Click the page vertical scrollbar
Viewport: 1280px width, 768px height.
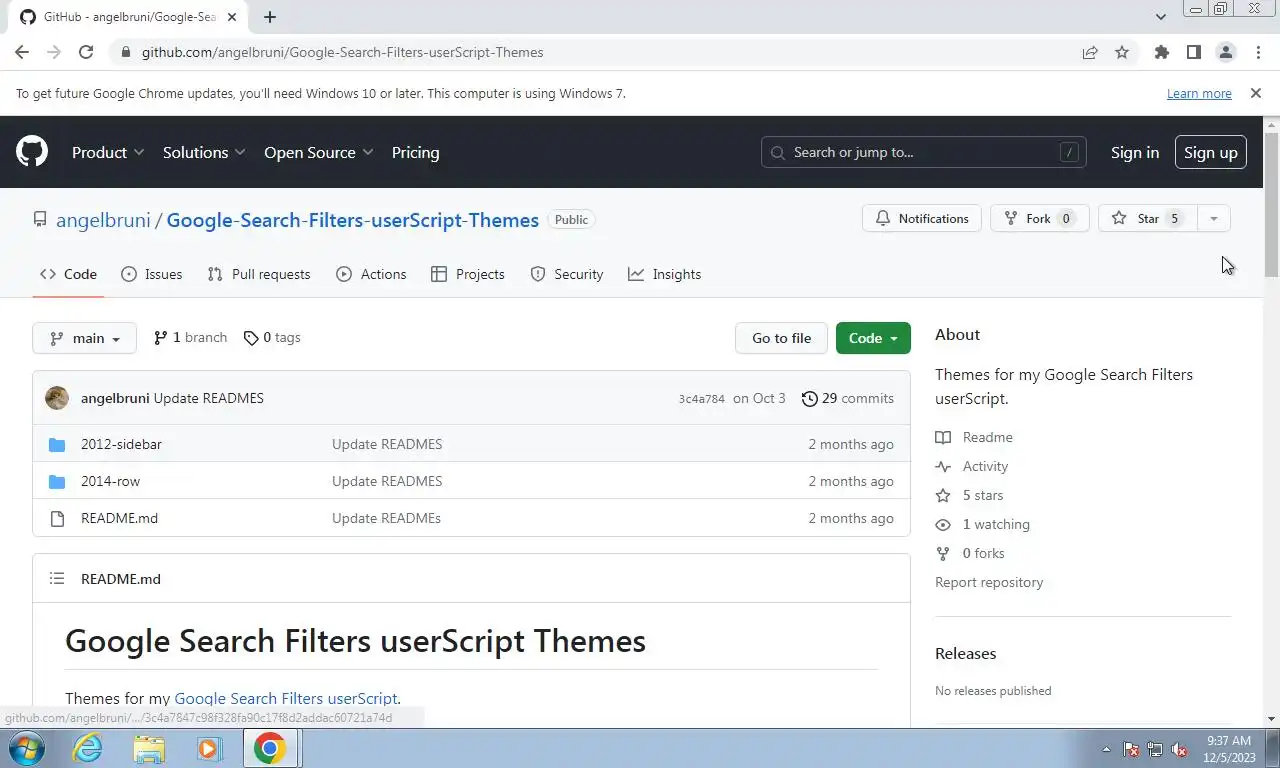pos(1271,205)
